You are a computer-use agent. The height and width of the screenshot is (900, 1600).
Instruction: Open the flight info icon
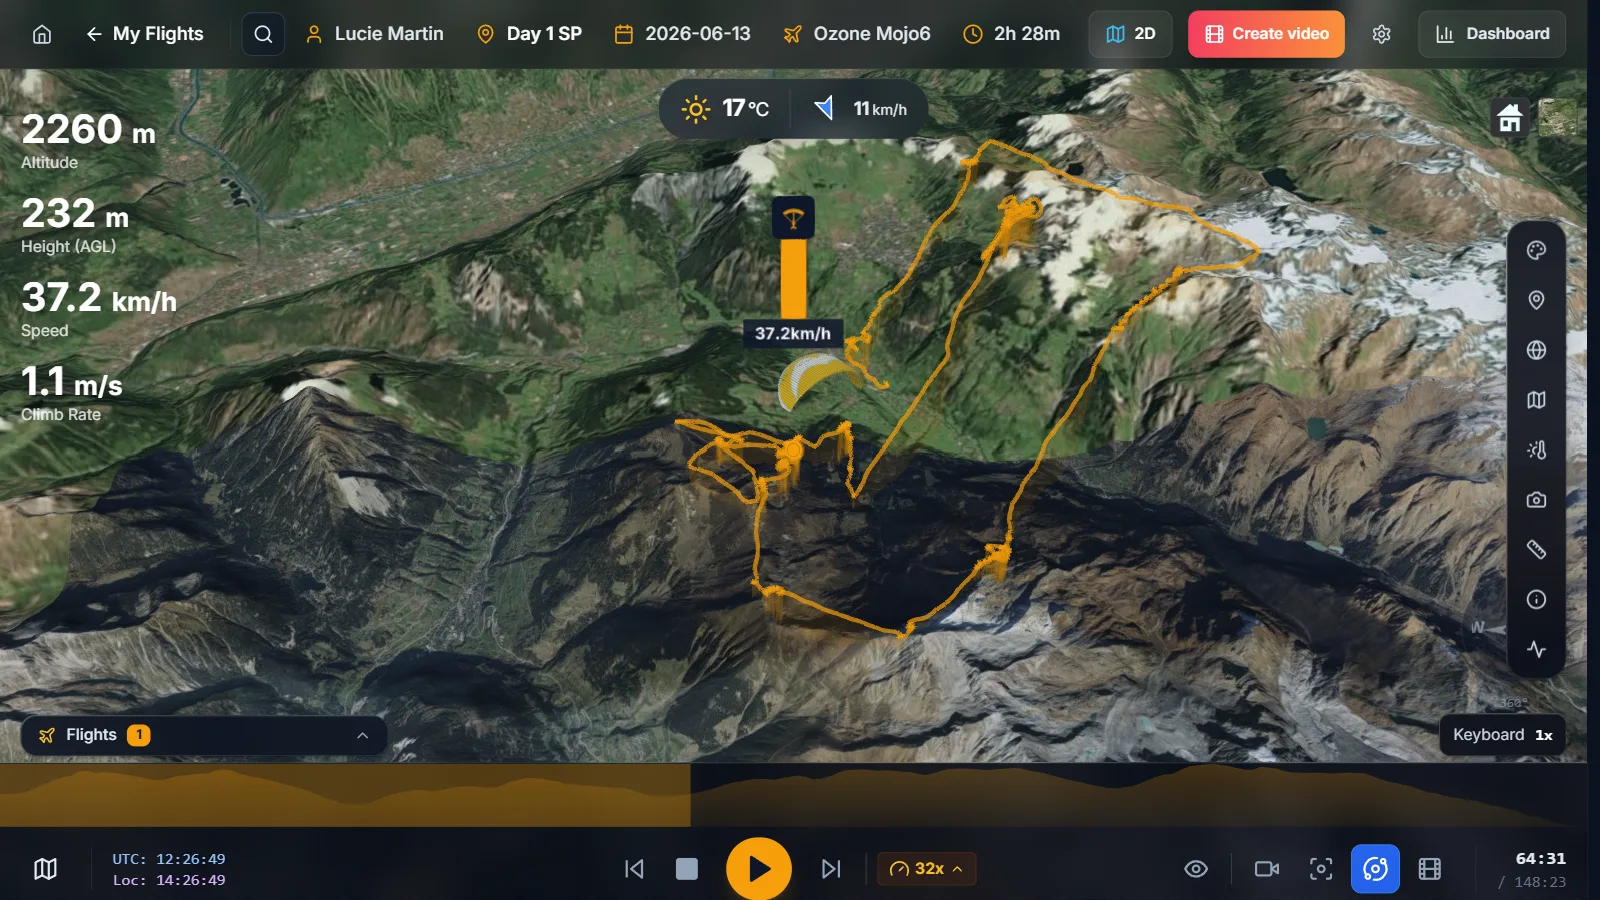[x=1537, y=599]
